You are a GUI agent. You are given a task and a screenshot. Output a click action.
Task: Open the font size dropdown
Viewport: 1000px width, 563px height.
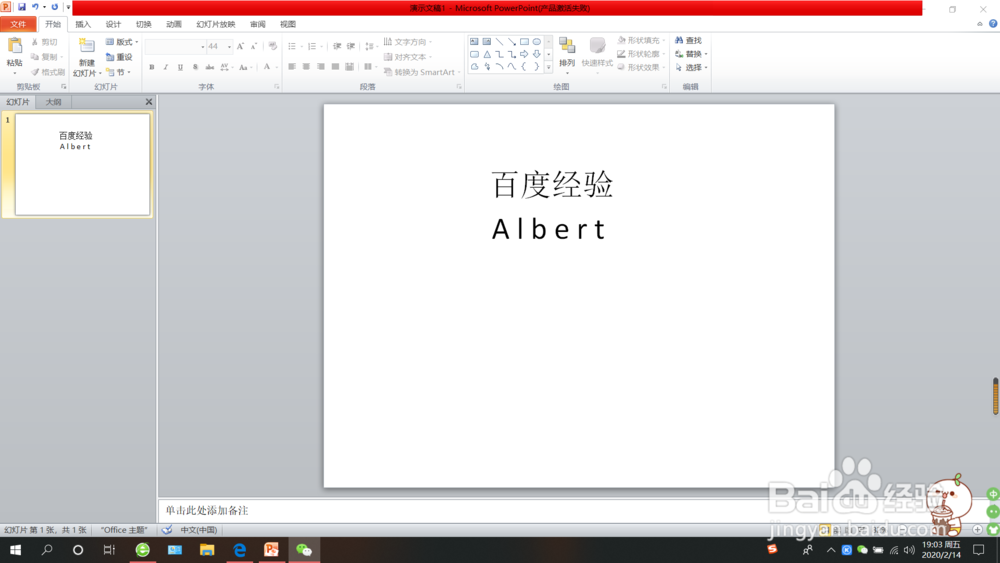click(230, 47)
